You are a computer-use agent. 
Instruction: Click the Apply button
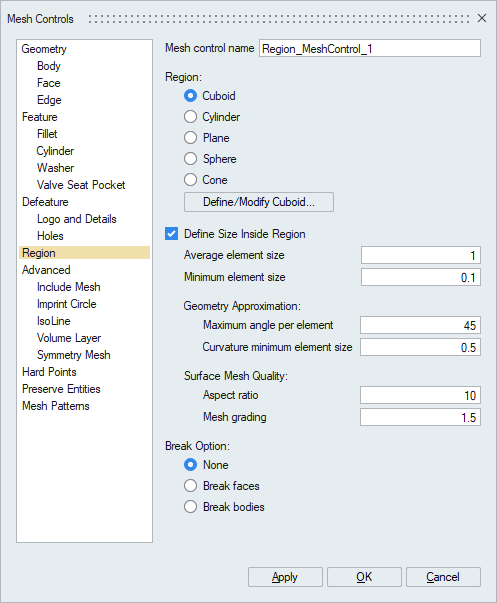(285, 577)
